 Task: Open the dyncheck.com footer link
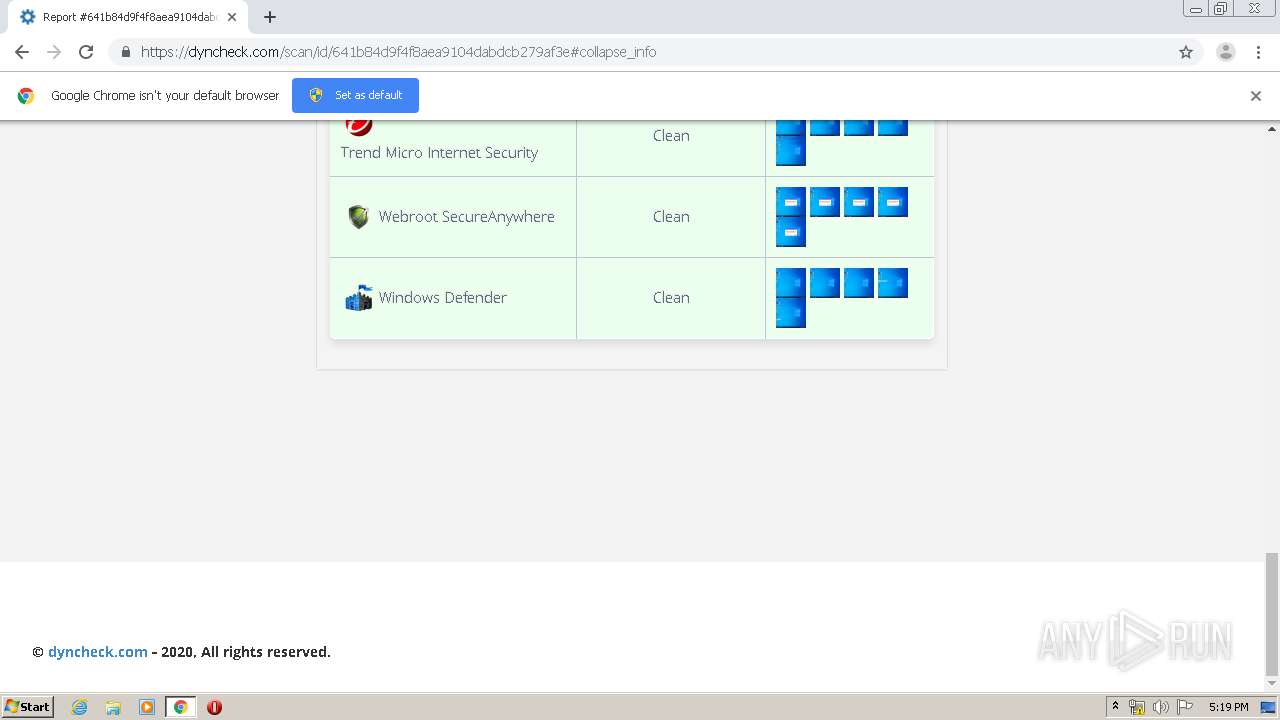pos(98,652)
